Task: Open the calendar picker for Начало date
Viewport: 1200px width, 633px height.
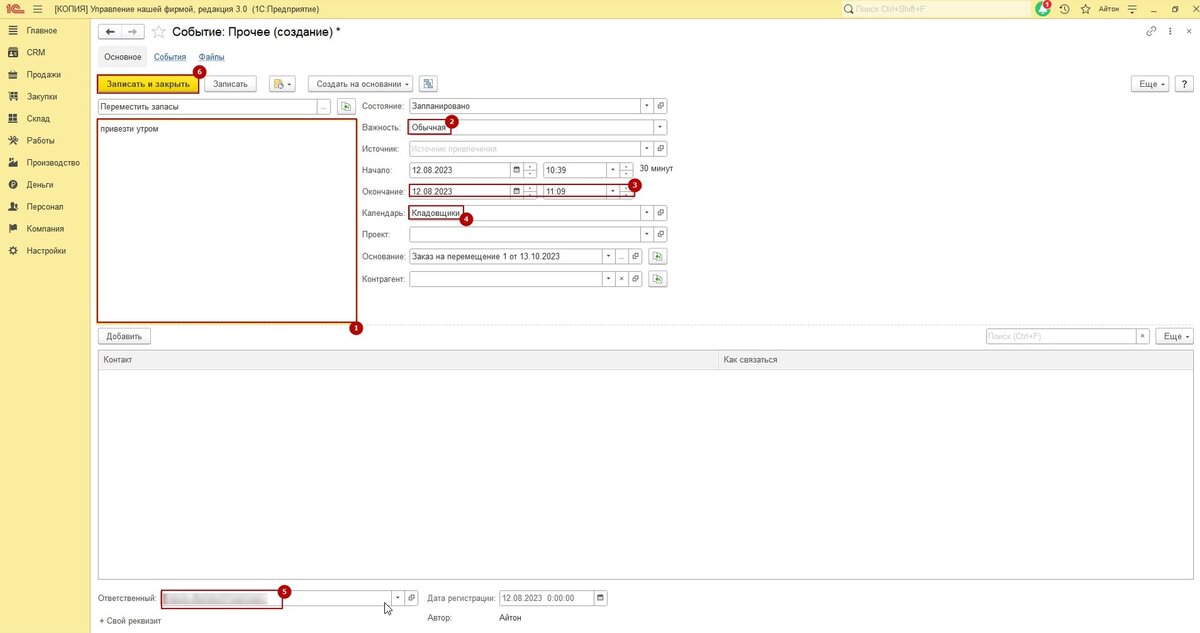Action: click(x=516, y=170)
